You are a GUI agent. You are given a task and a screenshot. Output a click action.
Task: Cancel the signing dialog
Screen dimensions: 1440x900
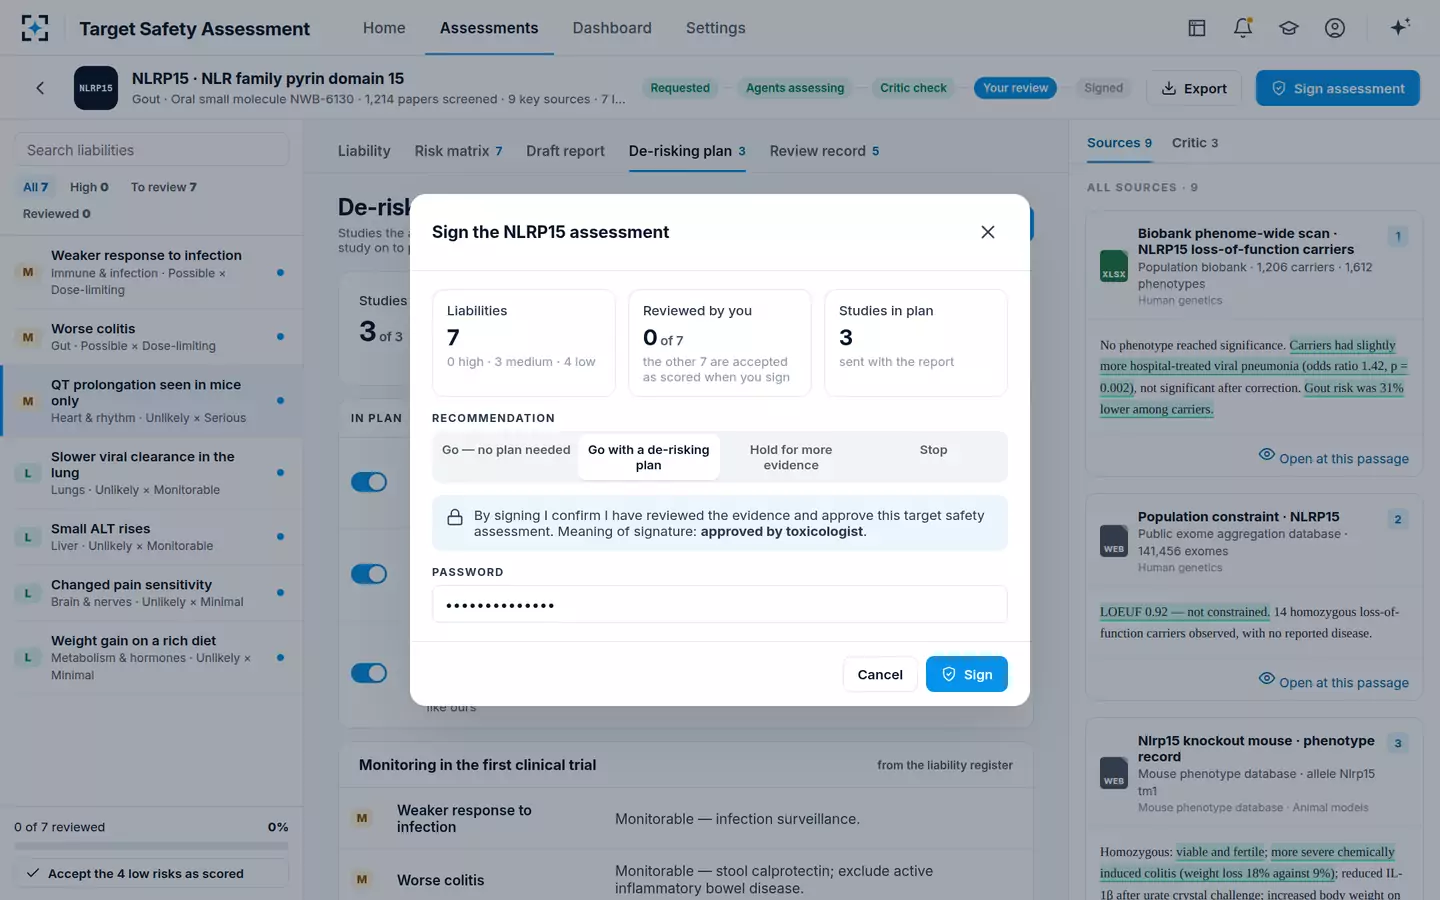click(880, 674)
